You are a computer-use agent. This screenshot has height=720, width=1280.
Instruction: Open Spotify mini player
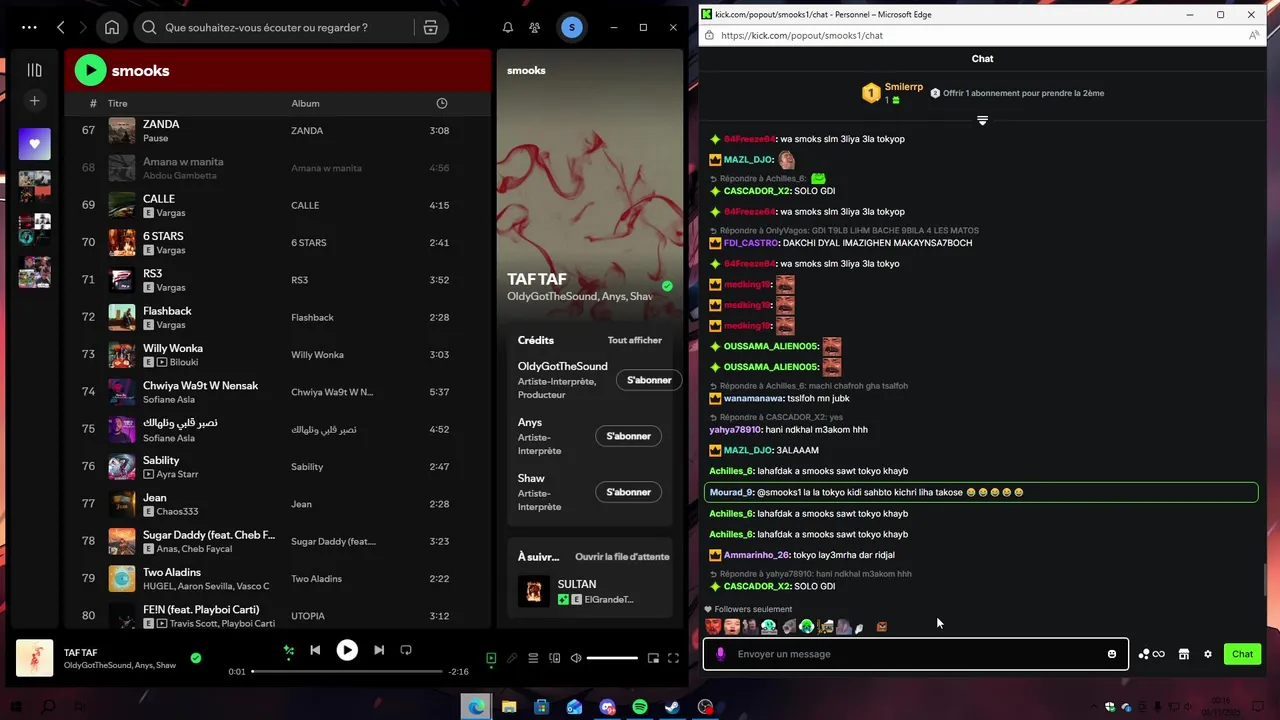pyautogui.click(x=653, y=658)
